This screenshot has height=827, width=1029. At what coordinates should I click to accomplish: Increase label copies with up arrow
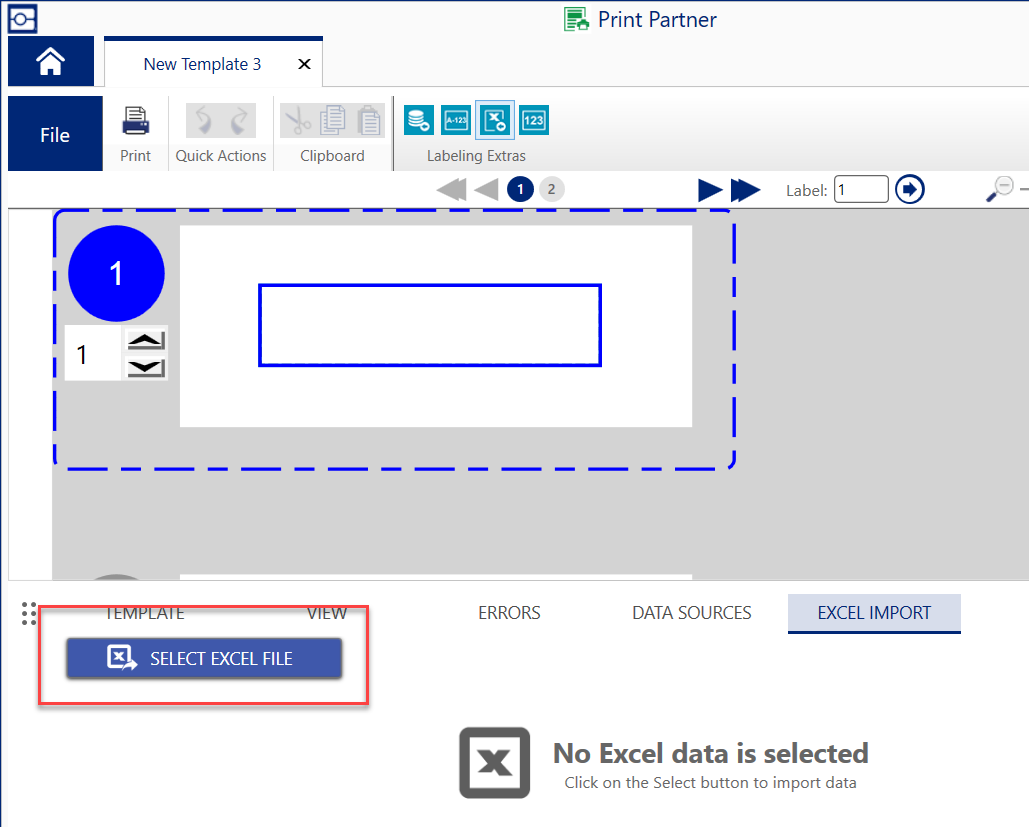[x=146, y=340]
